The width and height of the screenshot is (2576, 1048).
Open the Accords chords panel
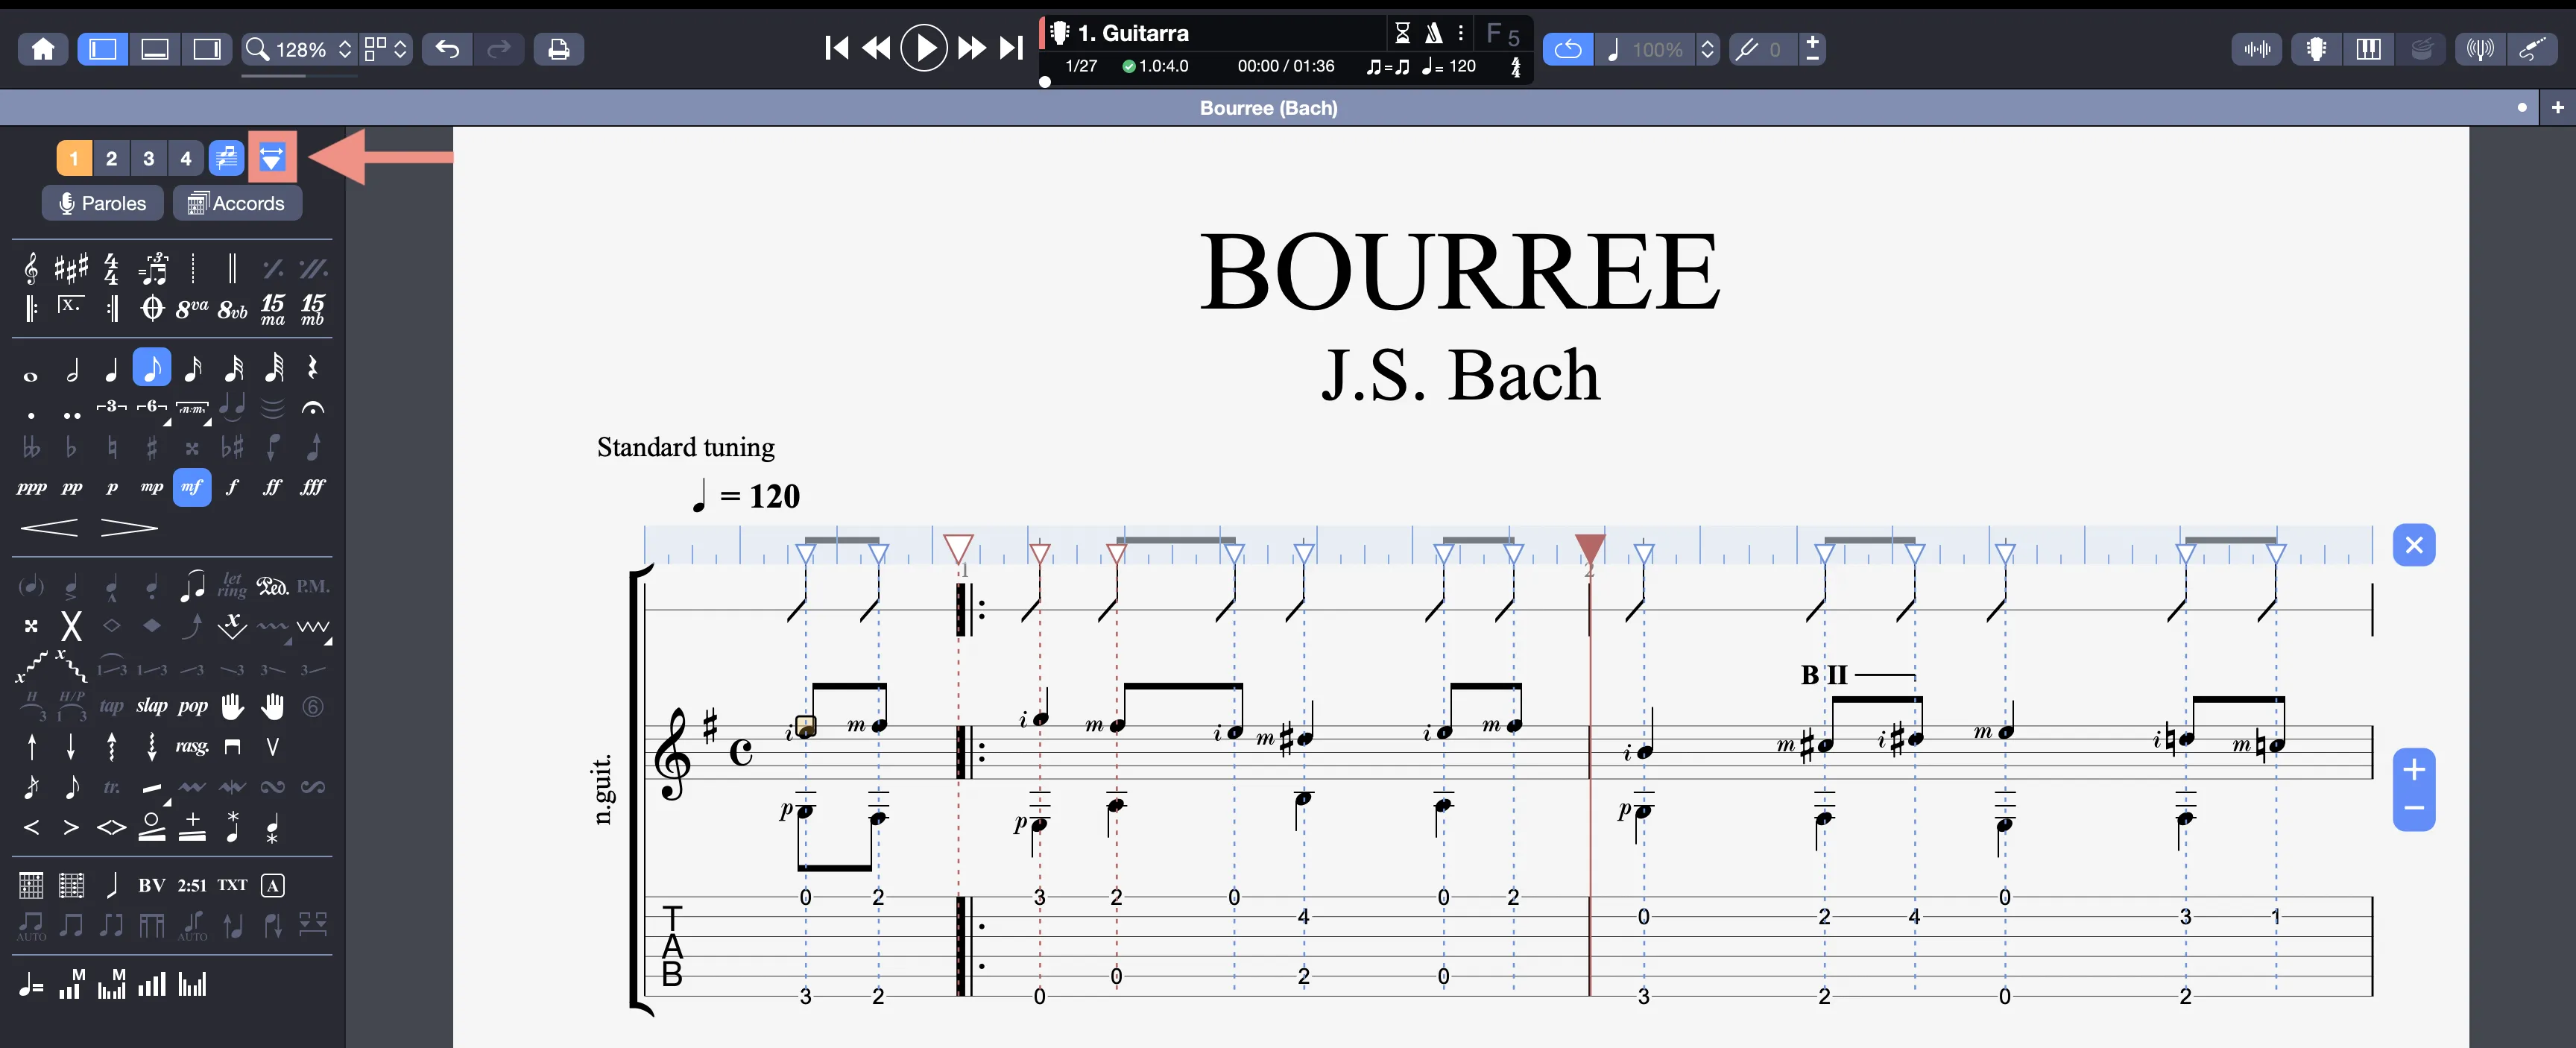pyautogui.click(x=237, y=203)
